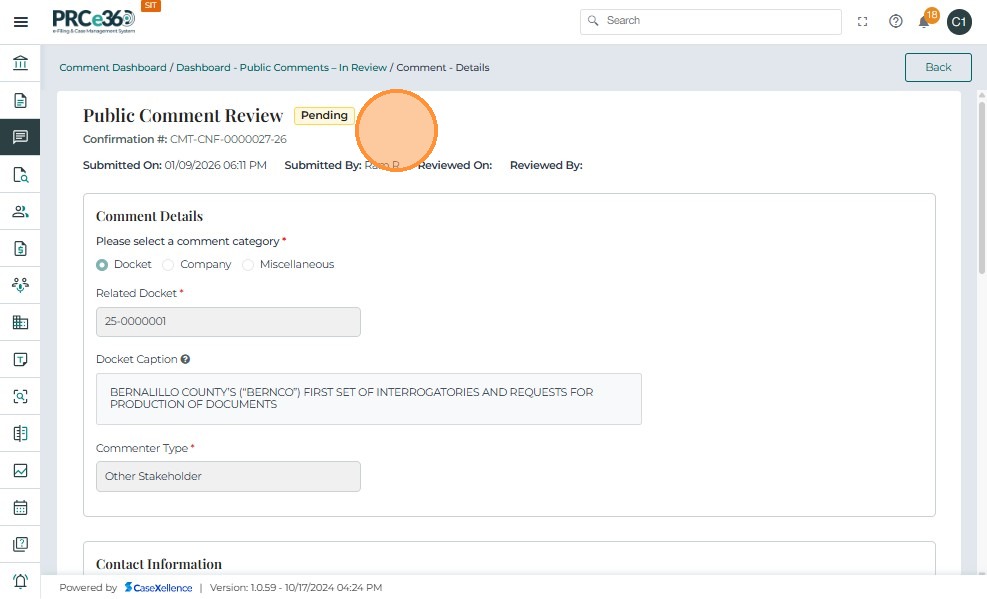
Task: Click the PRCe360 logo
Action: [93, 21]
